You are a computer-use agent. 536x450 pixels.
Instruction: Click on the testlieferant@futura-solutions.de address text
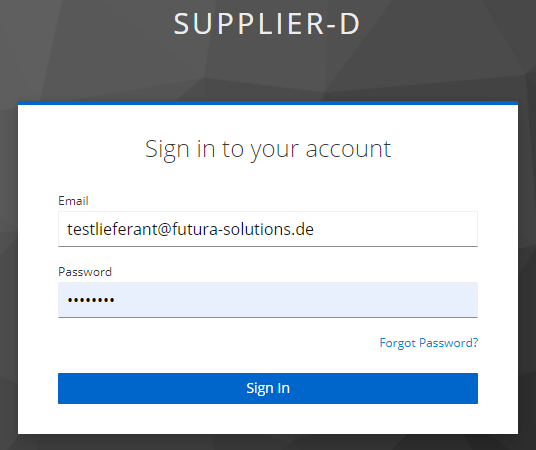(x=190, y=229)
